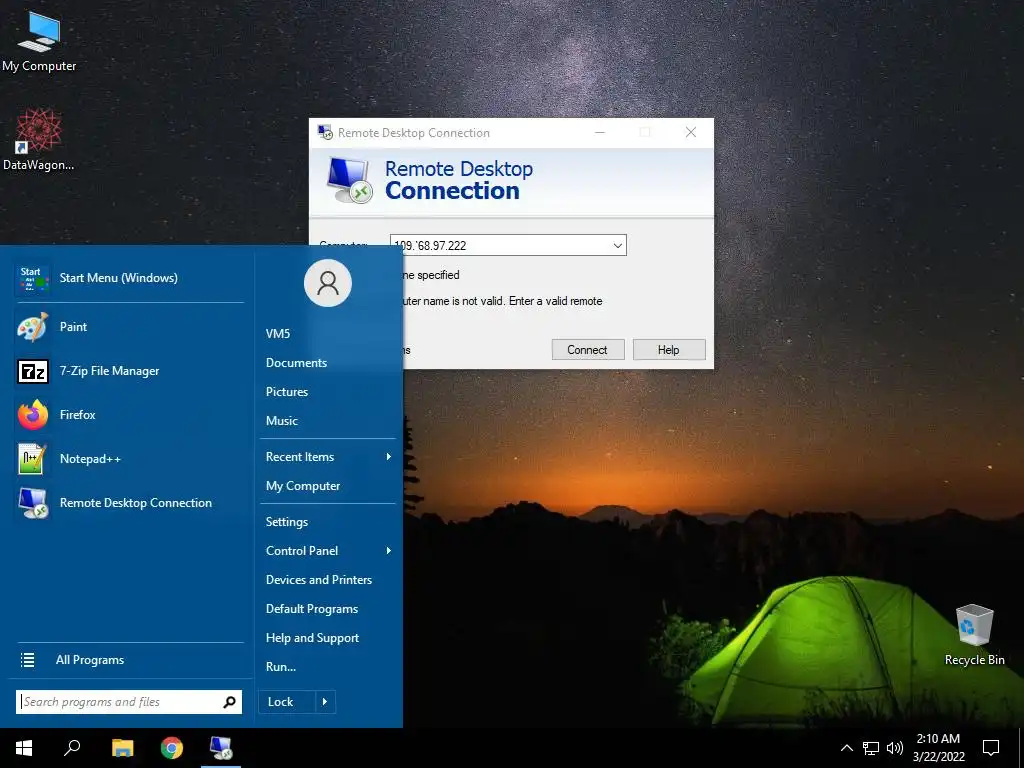Click the Help button in Remote Desktop
The width and height of the screenshot is (1024, 768).
[669, 350]
